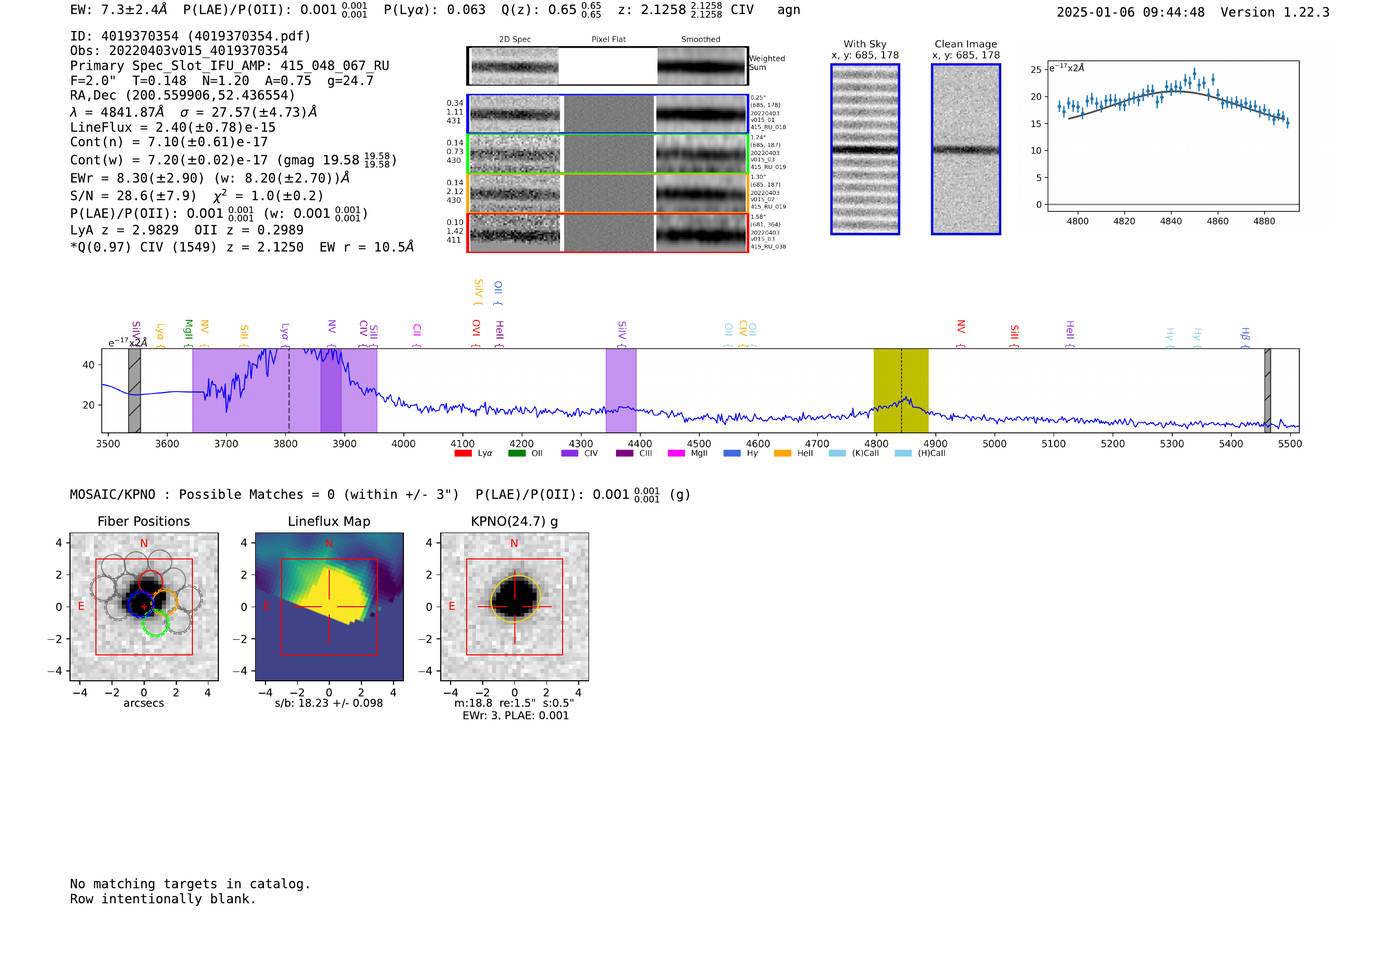This screenshot has height=953, width=1400.
Task: Click the S/N = 28.6(±7.9) line
Action: [197, 196]
